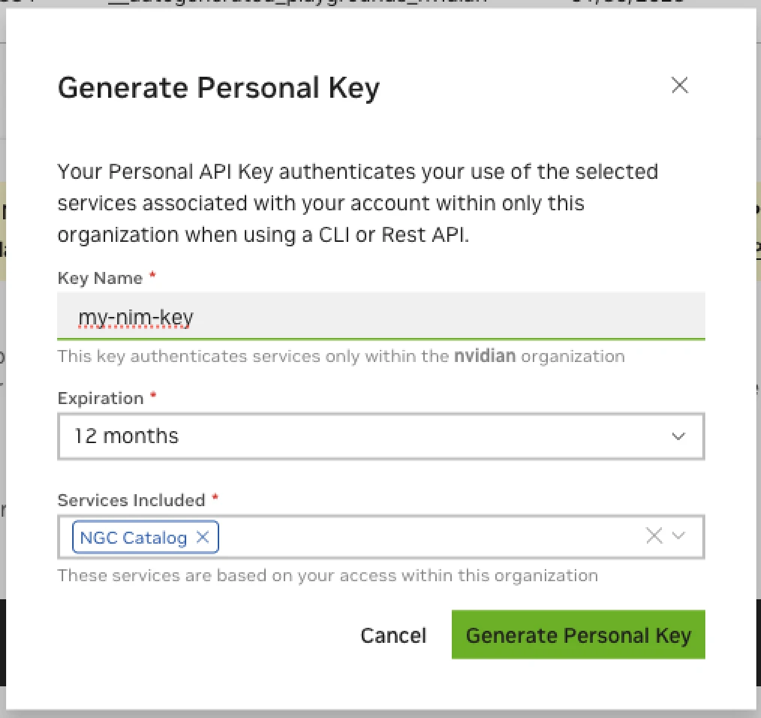Click the Key Name field label
This screenshot has width=761, height=718.
click(100, 278)
